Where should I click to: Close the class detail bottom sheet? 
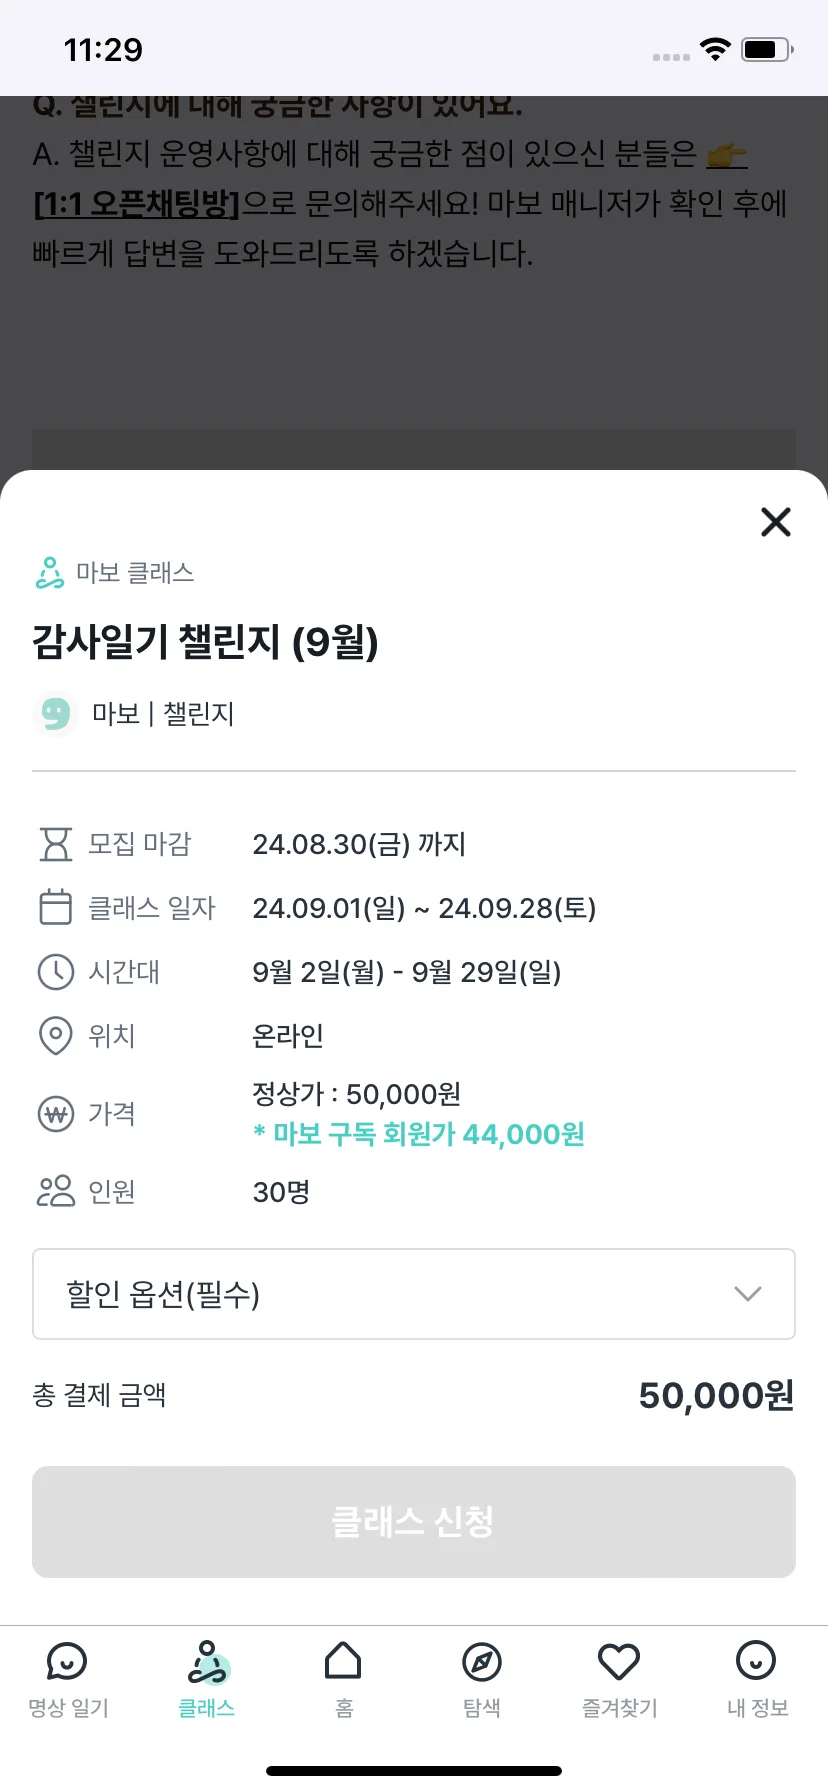point(776,522)
